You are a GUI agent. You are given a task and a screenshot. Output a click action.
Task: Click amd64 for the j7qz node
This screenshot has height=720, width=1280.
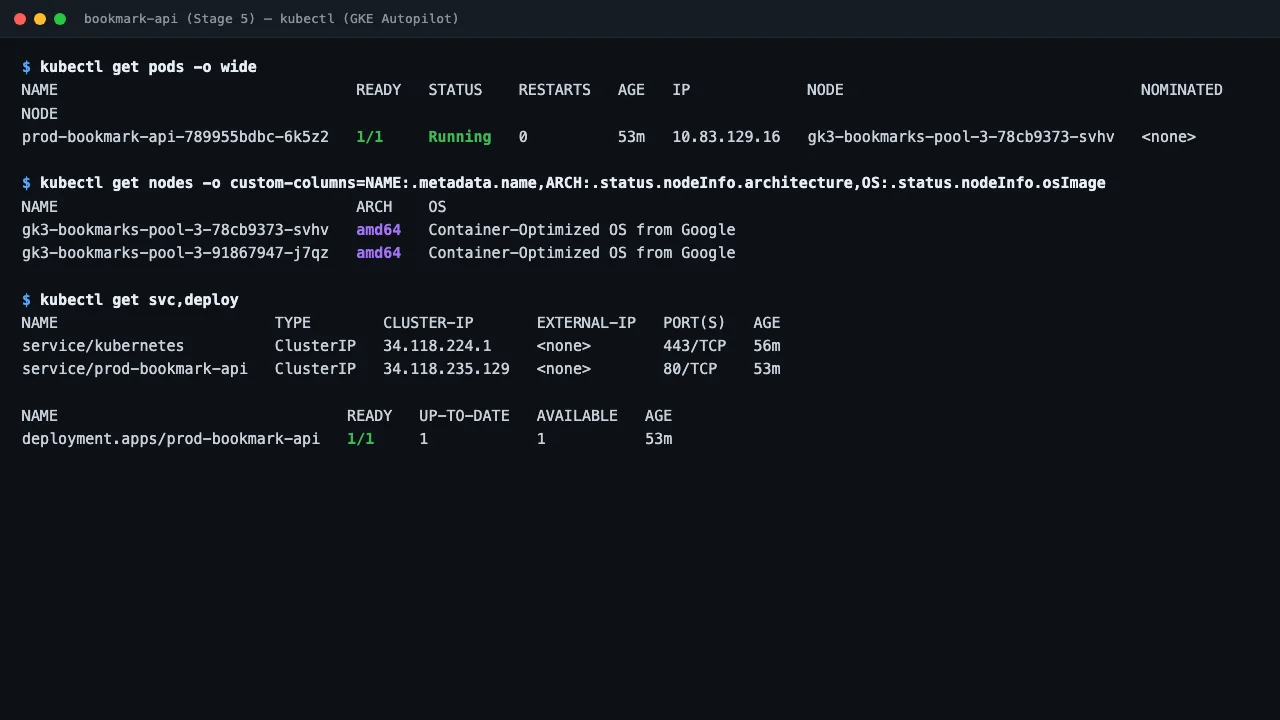379,253
